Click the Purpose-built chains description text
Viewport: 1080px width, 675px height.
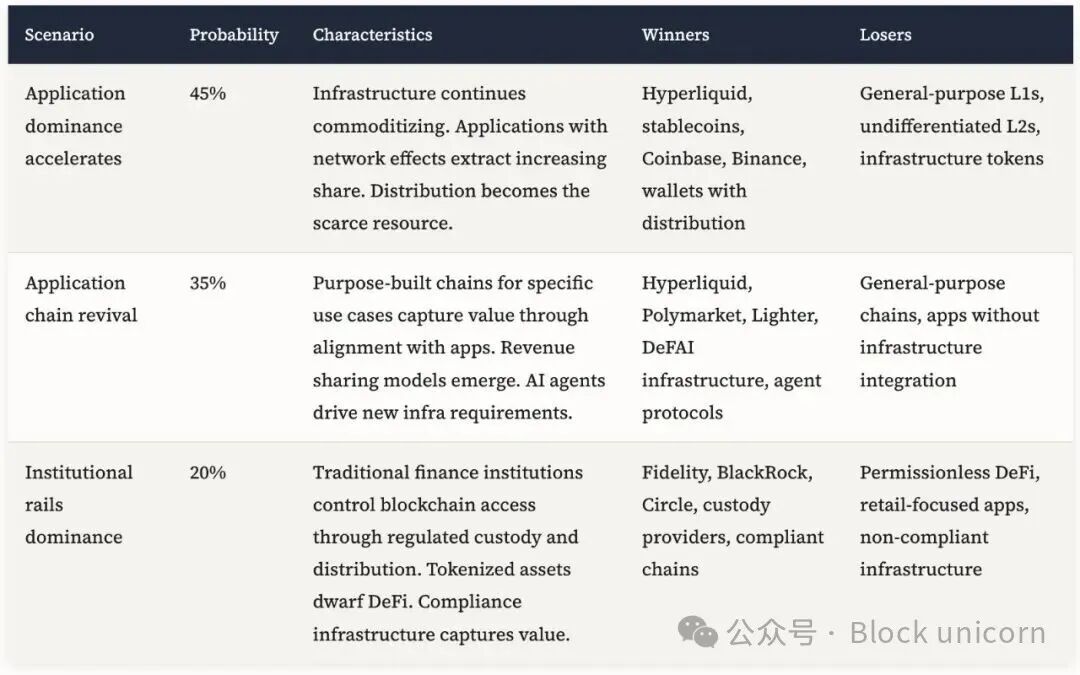[x=456, y=347]
